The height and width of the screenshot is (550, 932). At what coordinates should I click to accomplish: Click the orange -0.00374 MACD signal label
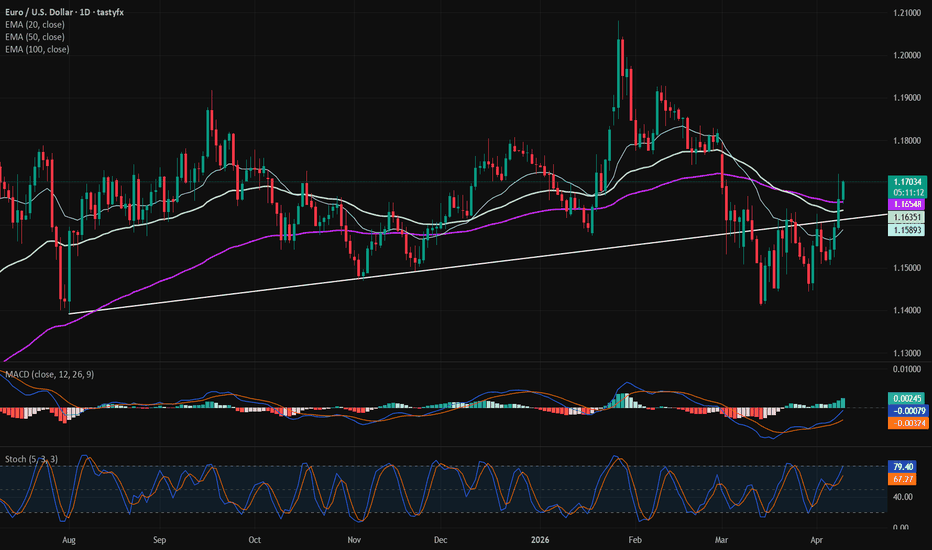tap(908, 423)
